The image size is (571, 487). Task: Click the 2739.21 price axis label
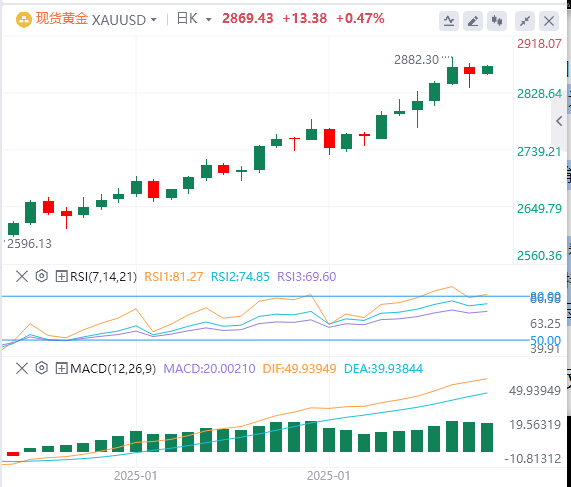539,152
